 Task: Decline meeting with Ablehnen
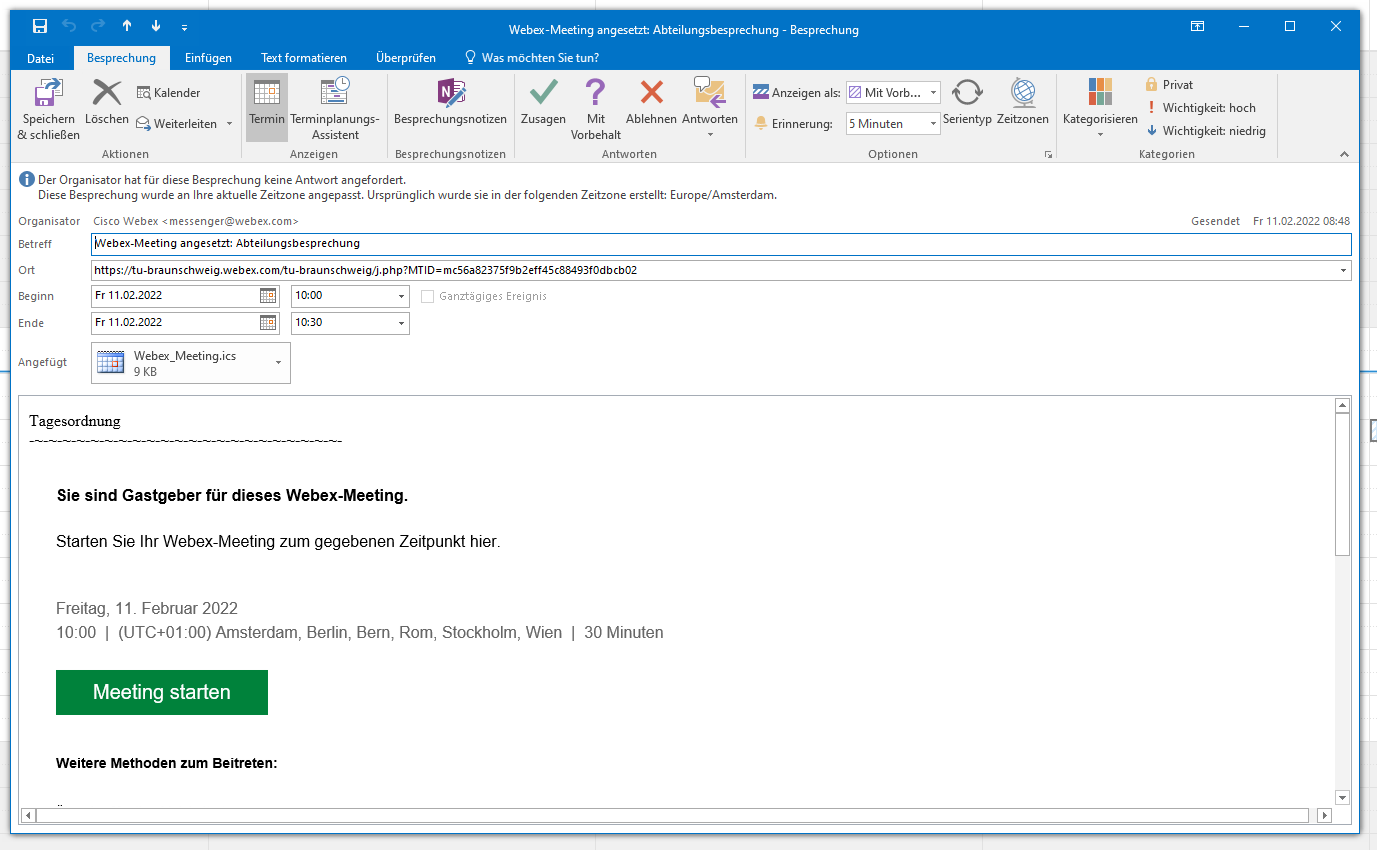coord(651,103)
